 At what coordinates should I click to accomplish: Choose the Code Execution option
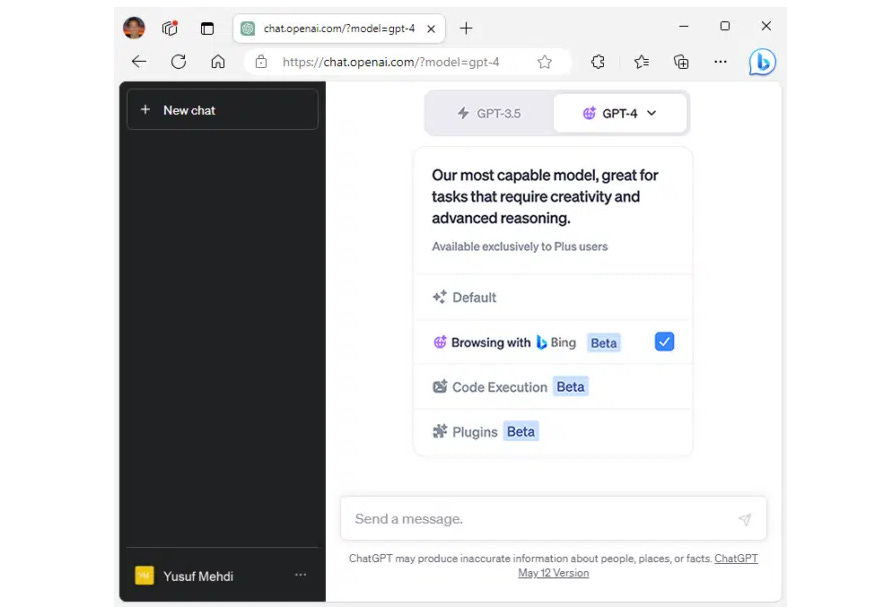pos(553,387)
